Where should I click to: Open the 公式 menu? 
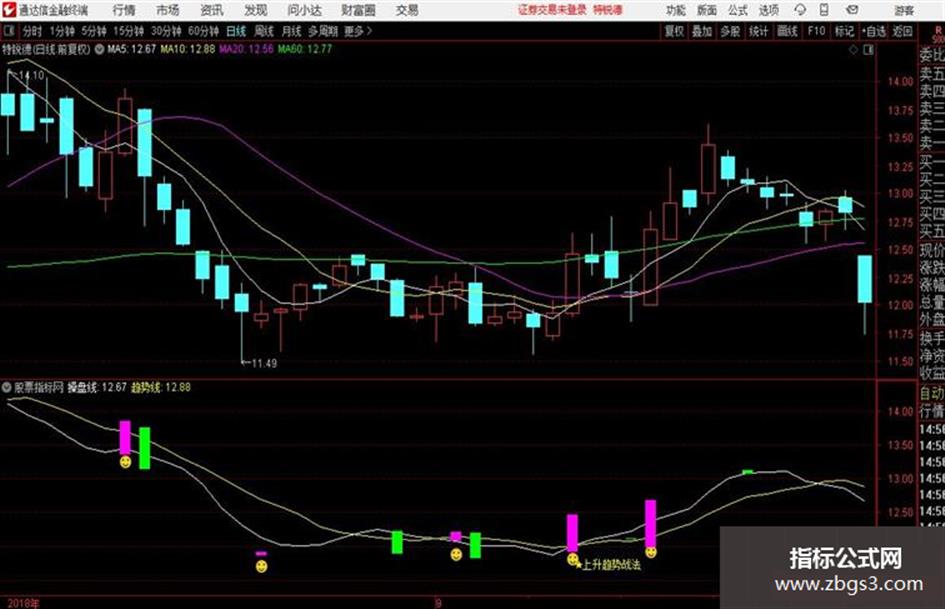(x=738, y=10)
